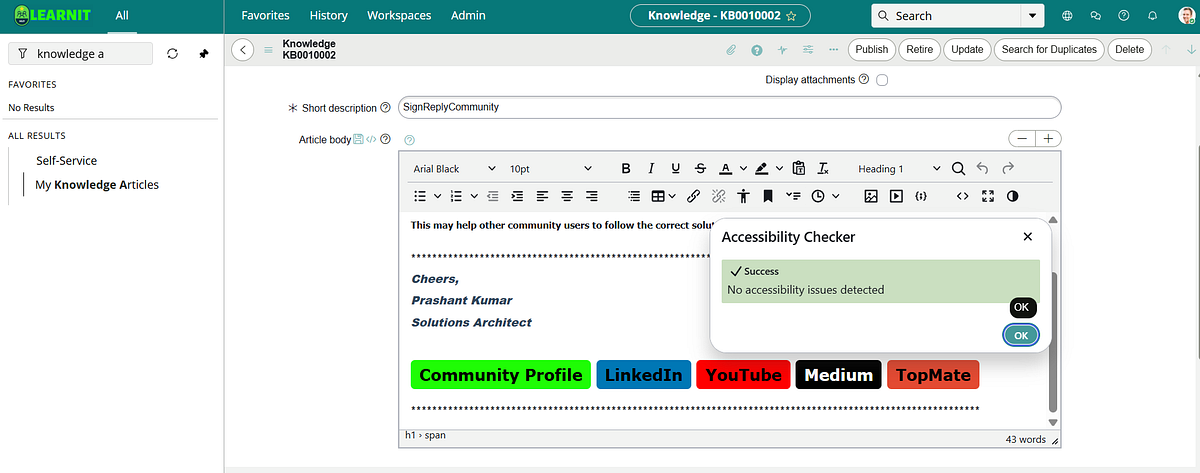The width and height of the screenshot is (1200, 473).
Task: Open the Admin menu
Action: click(468, 16)
